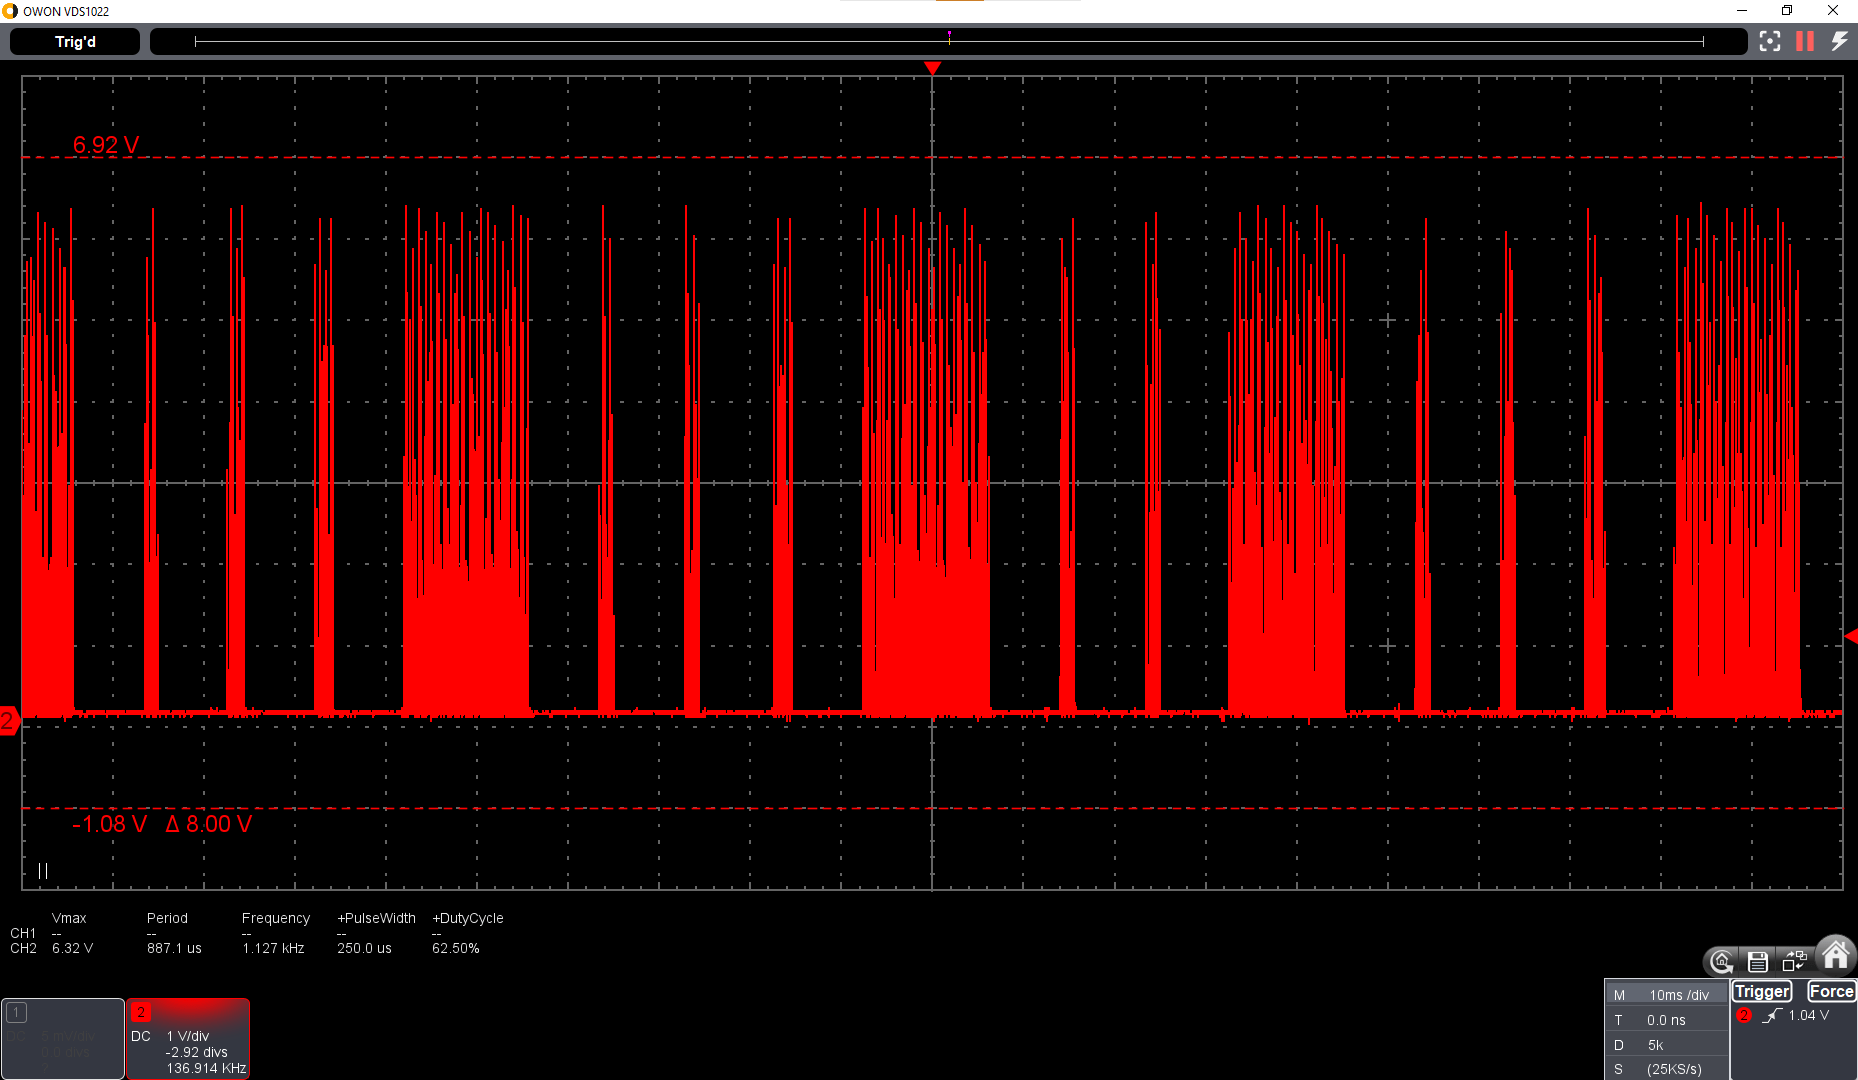Switch to the Trigger settings panel
This screenshot has width=1858, height=1080.
tap(1762, 991)
